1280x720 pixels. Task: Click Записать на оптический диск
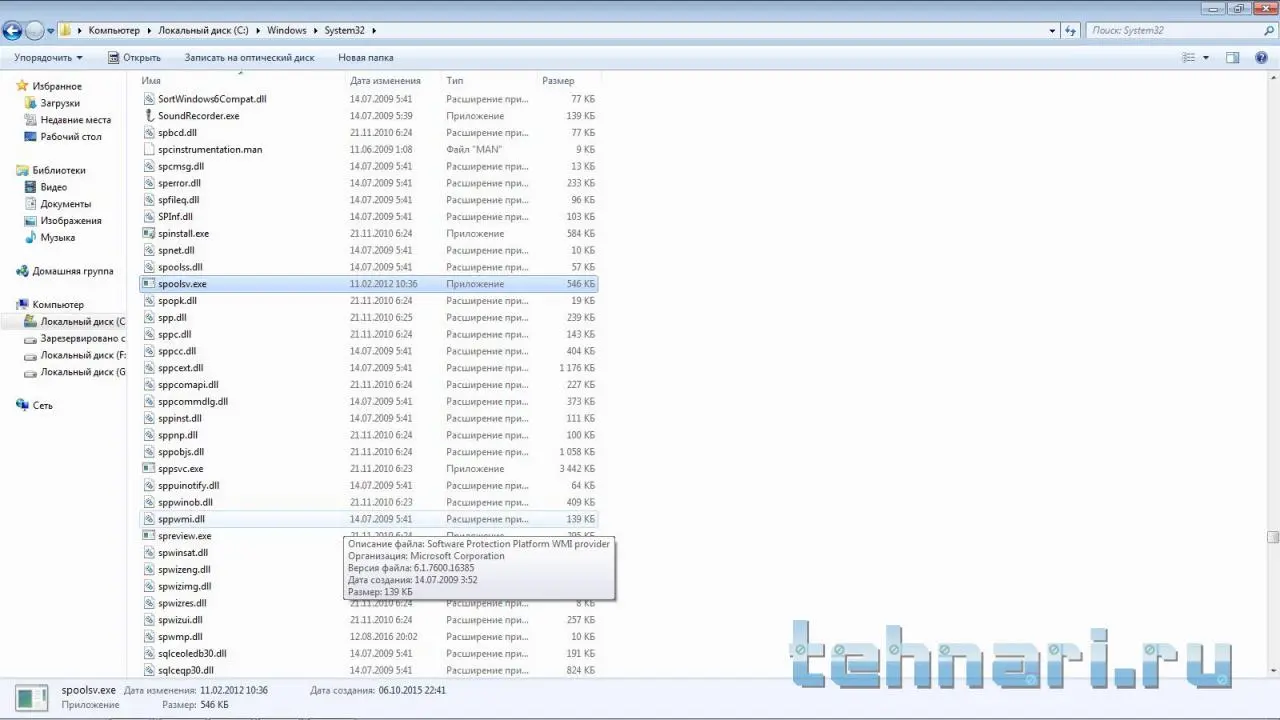[249, 58]
